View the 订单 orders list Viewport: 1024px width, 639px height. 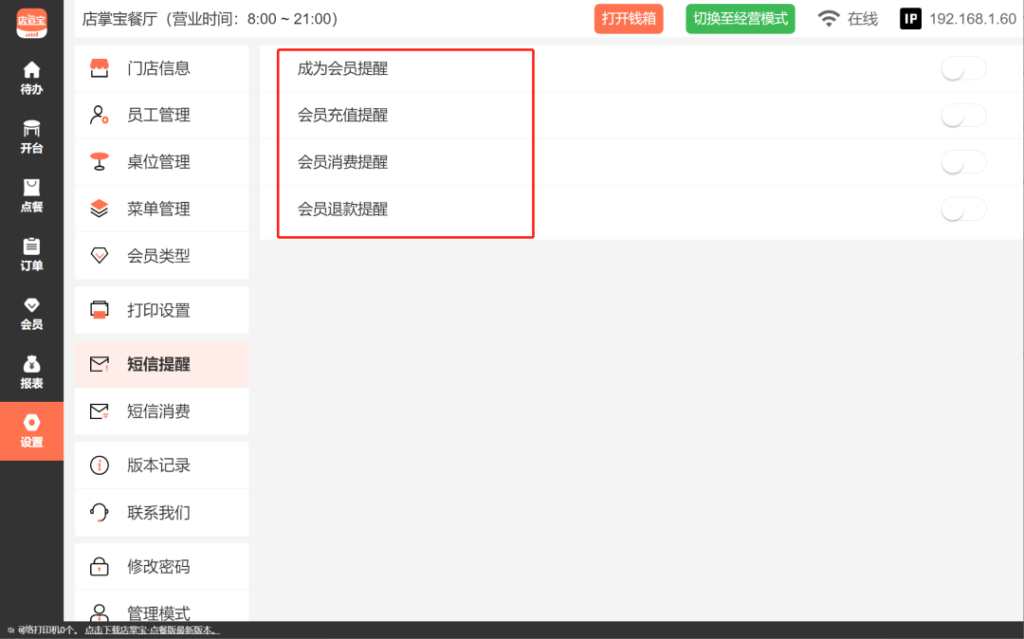31,255
